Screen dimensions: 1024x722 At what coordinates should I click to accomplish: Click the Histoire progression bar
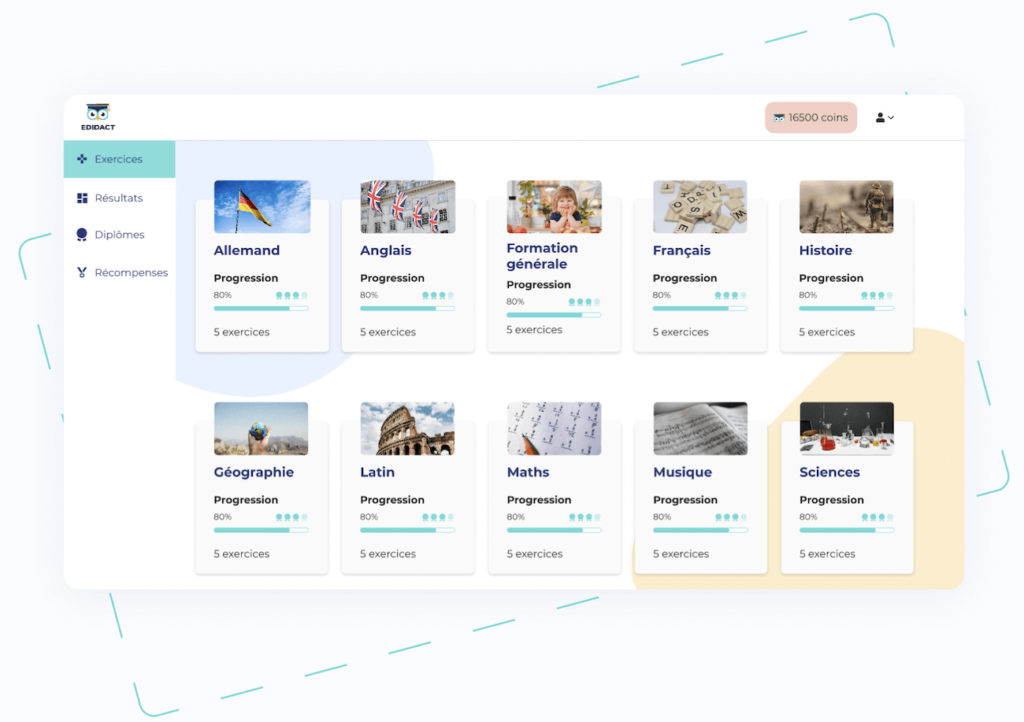(846, 308)
